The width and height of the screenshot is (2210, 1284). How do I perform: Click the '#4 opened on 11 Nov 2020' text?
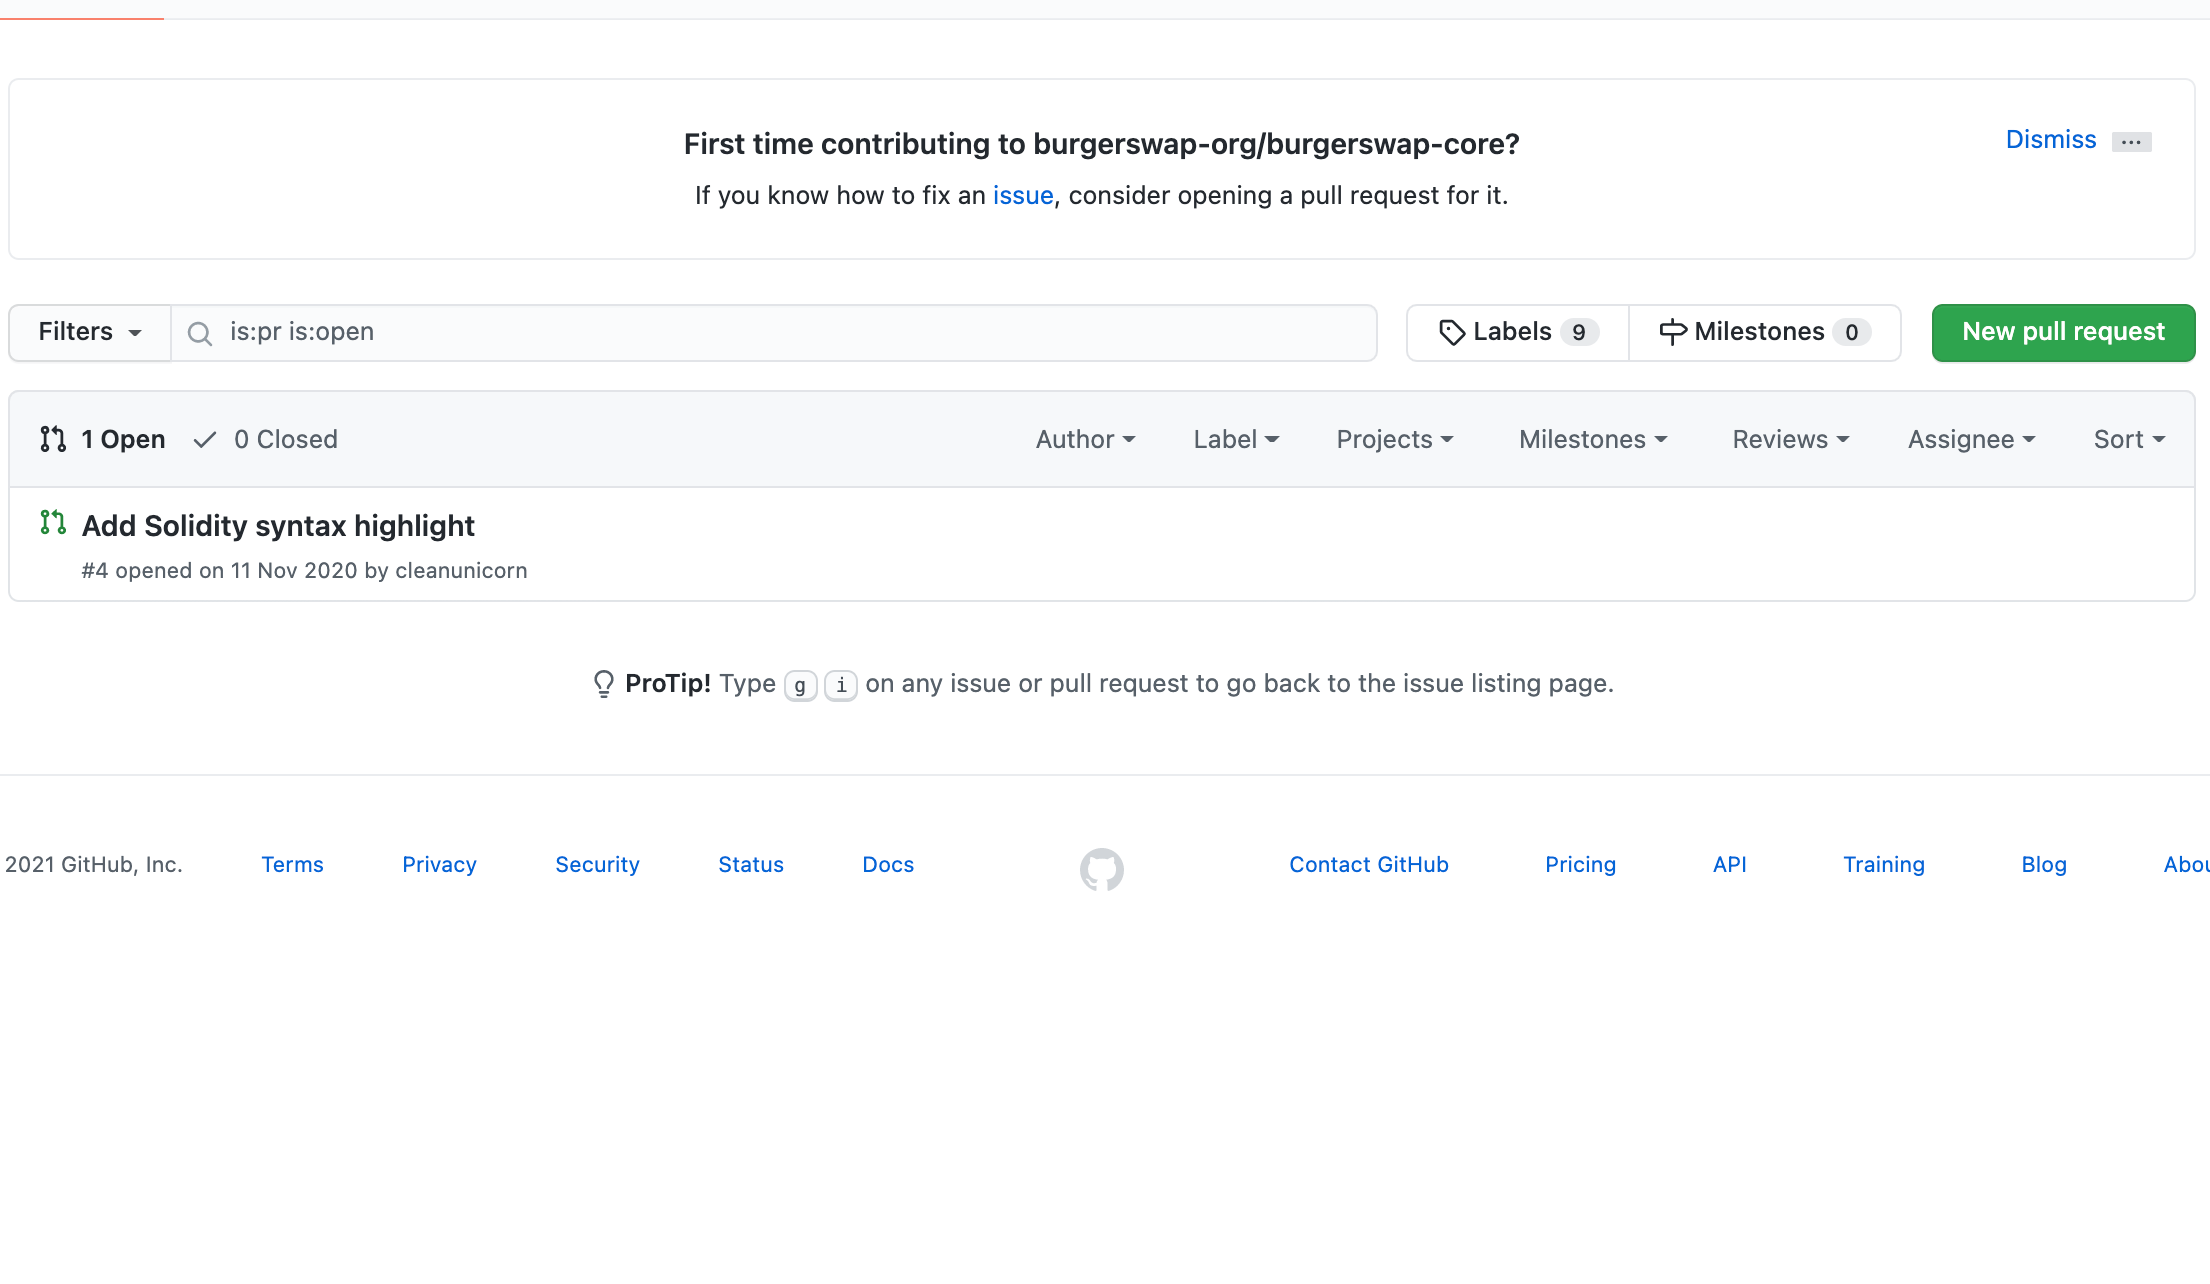219,571
